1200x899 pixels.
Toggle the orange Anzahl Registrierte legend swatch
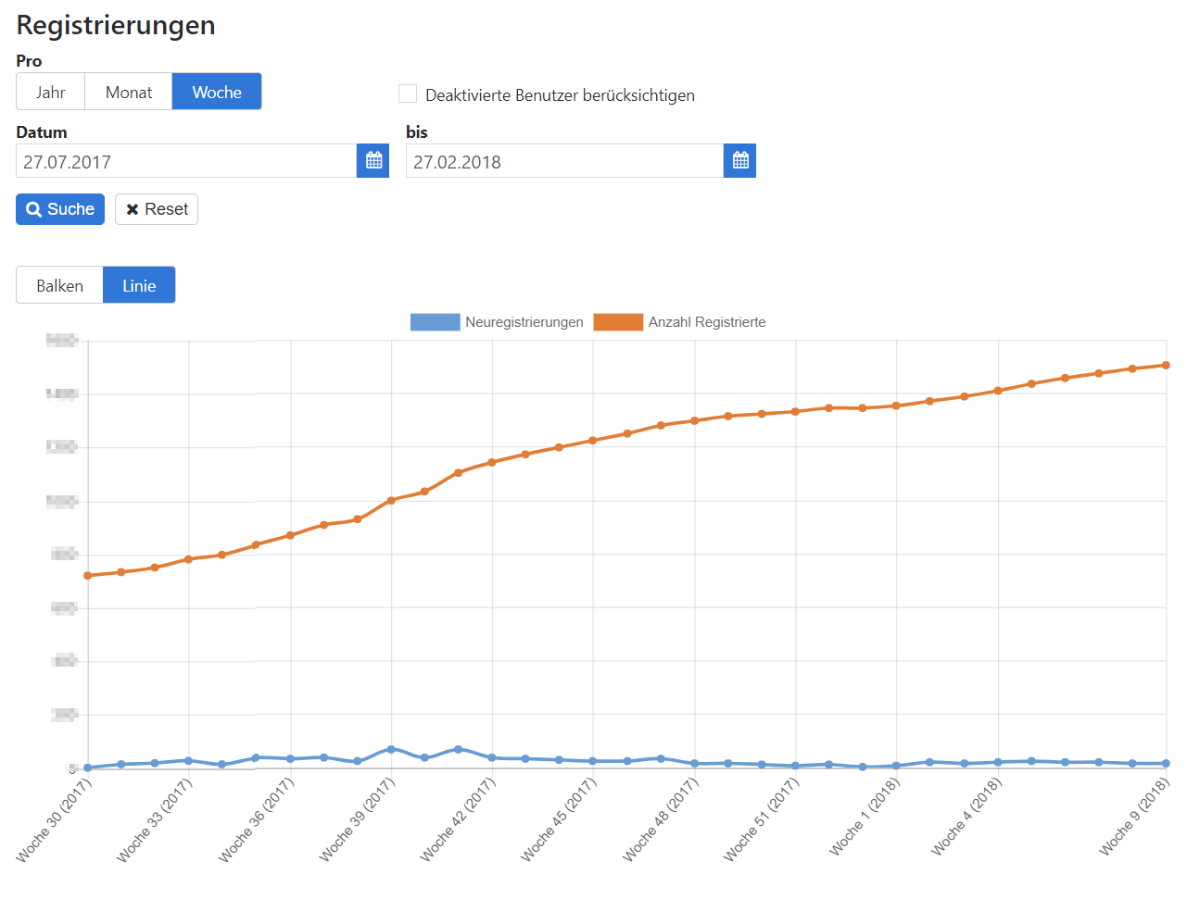pyautogui.click(x=618, y=322)
